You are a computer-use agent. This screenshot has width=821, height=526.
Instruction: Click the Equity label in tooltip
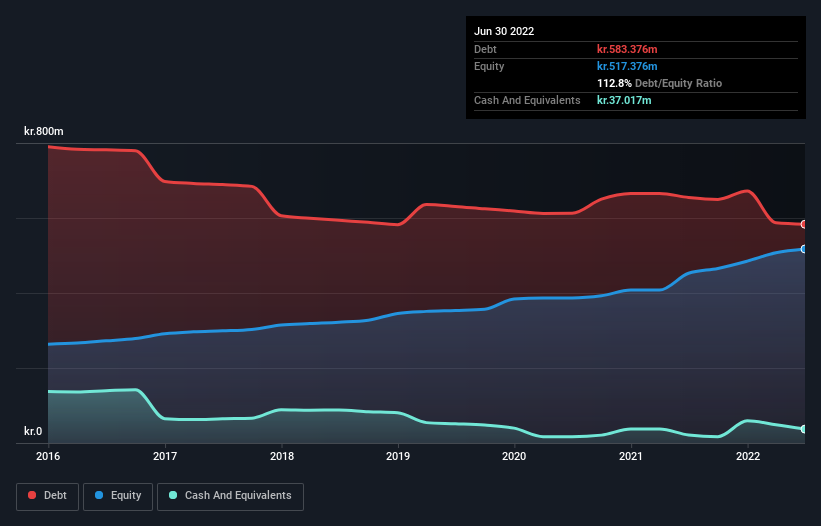[x=489, y=66]
